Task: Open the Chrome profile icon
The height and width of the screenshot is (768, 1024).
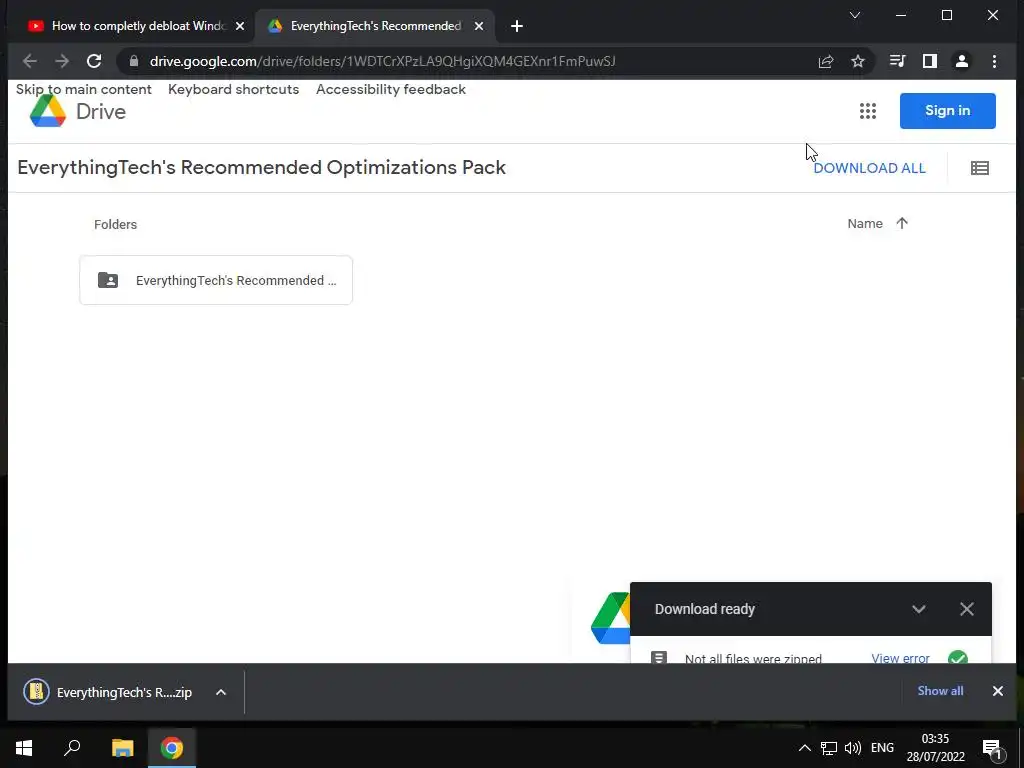Action: (x=961, y=61)
